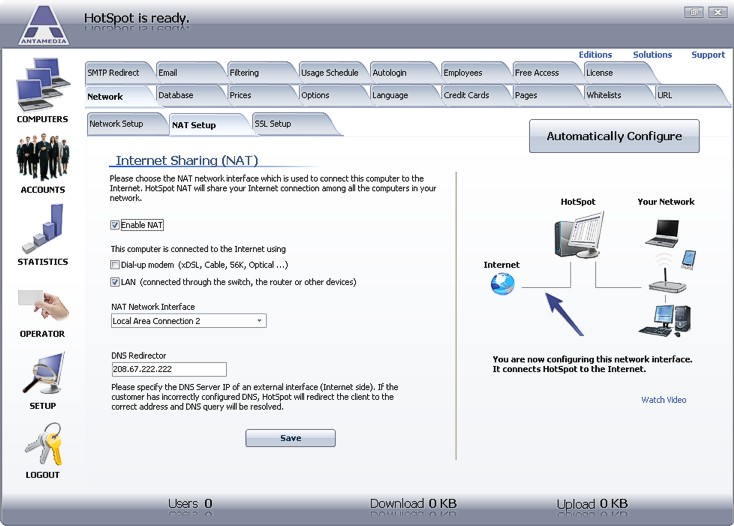Close the HotSpot window
The width and height of the screenshot is (734, 526).
[718, 12]
